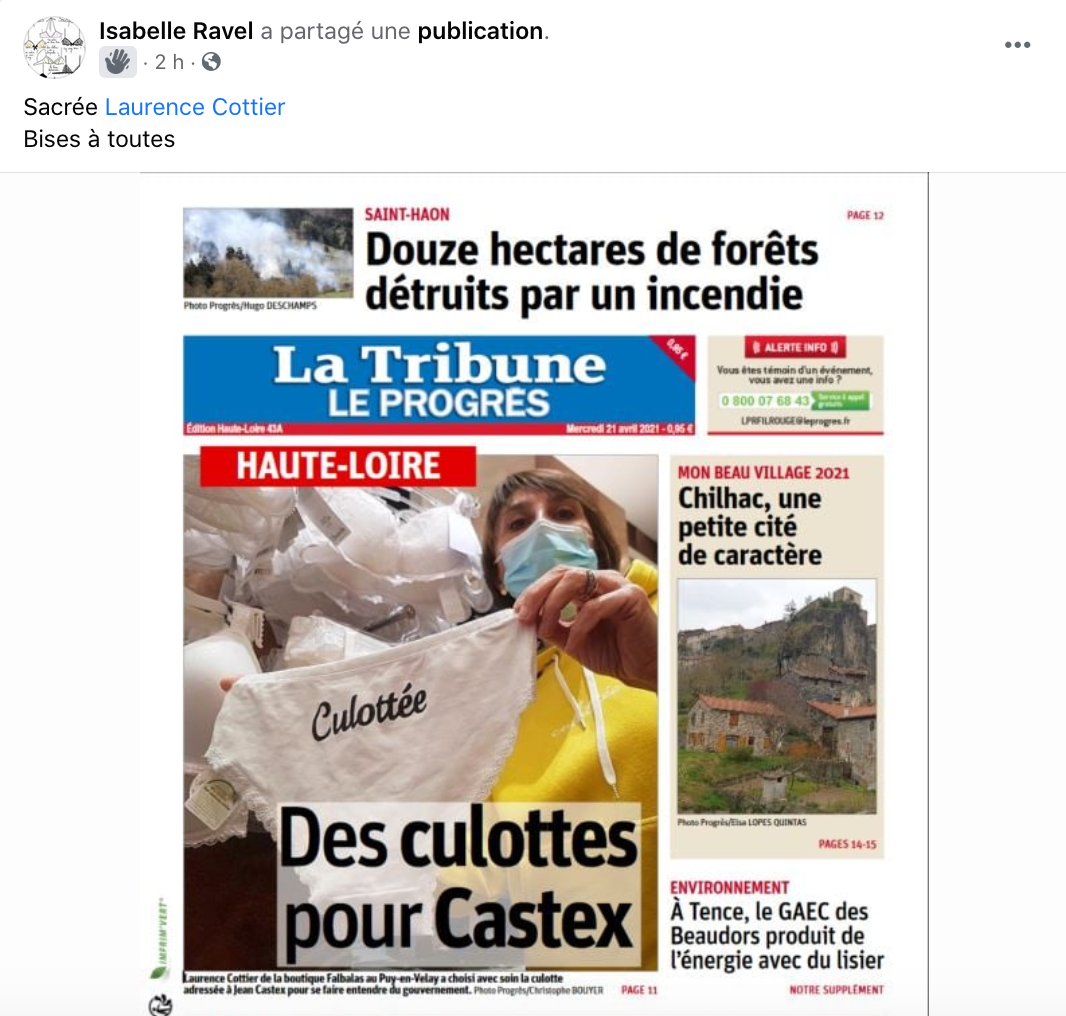Click the Chilhac village photo
The width and height of the screenshot is (1066, 1016).
[777, 696]
